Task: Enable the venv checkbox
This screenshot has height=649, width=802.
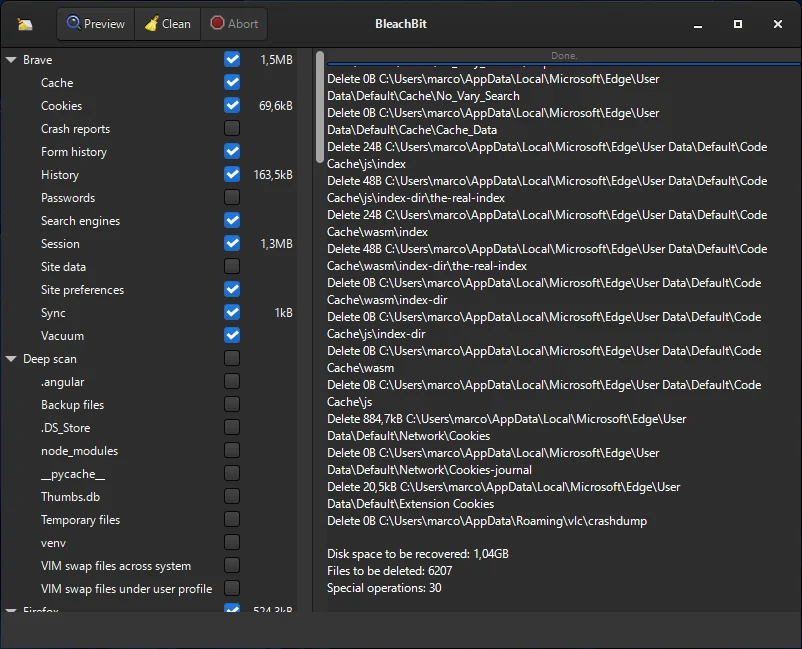Action: (x=232, y=543)
